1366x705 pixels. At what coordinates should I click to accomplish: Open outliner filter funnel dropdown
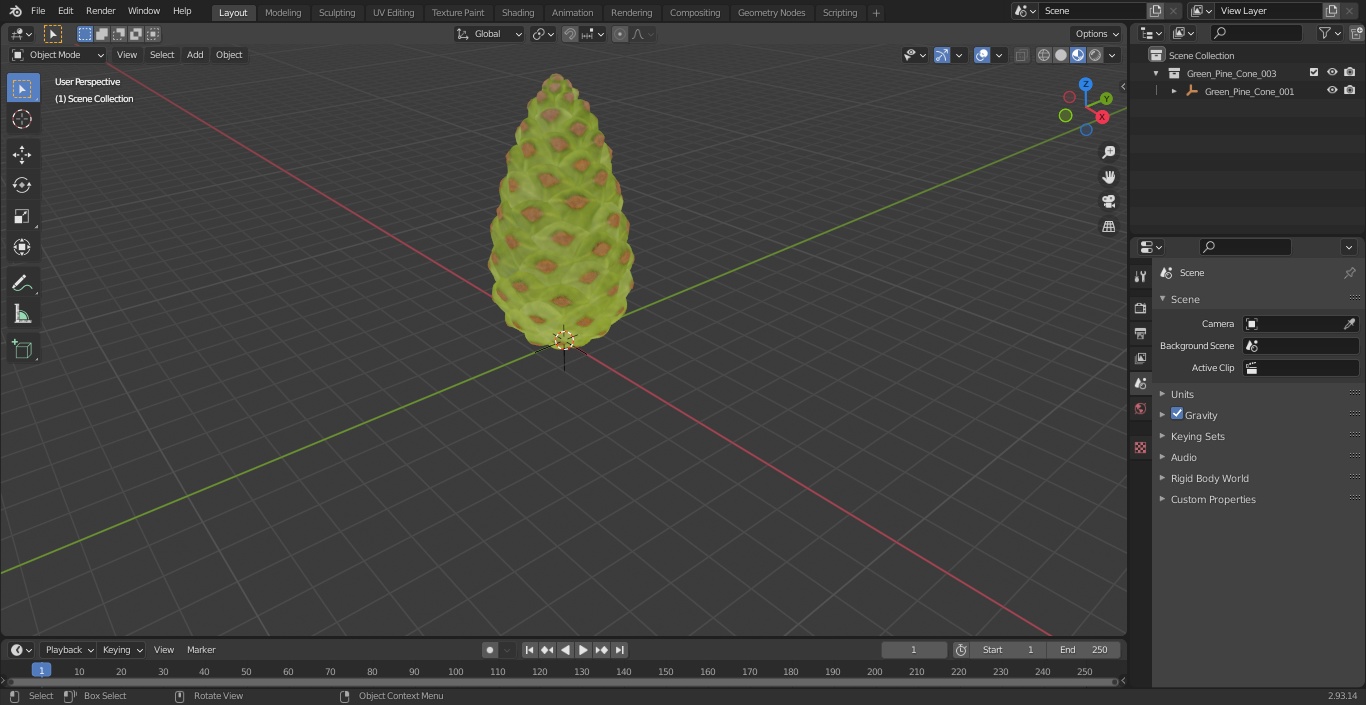tap(1331, 33)
